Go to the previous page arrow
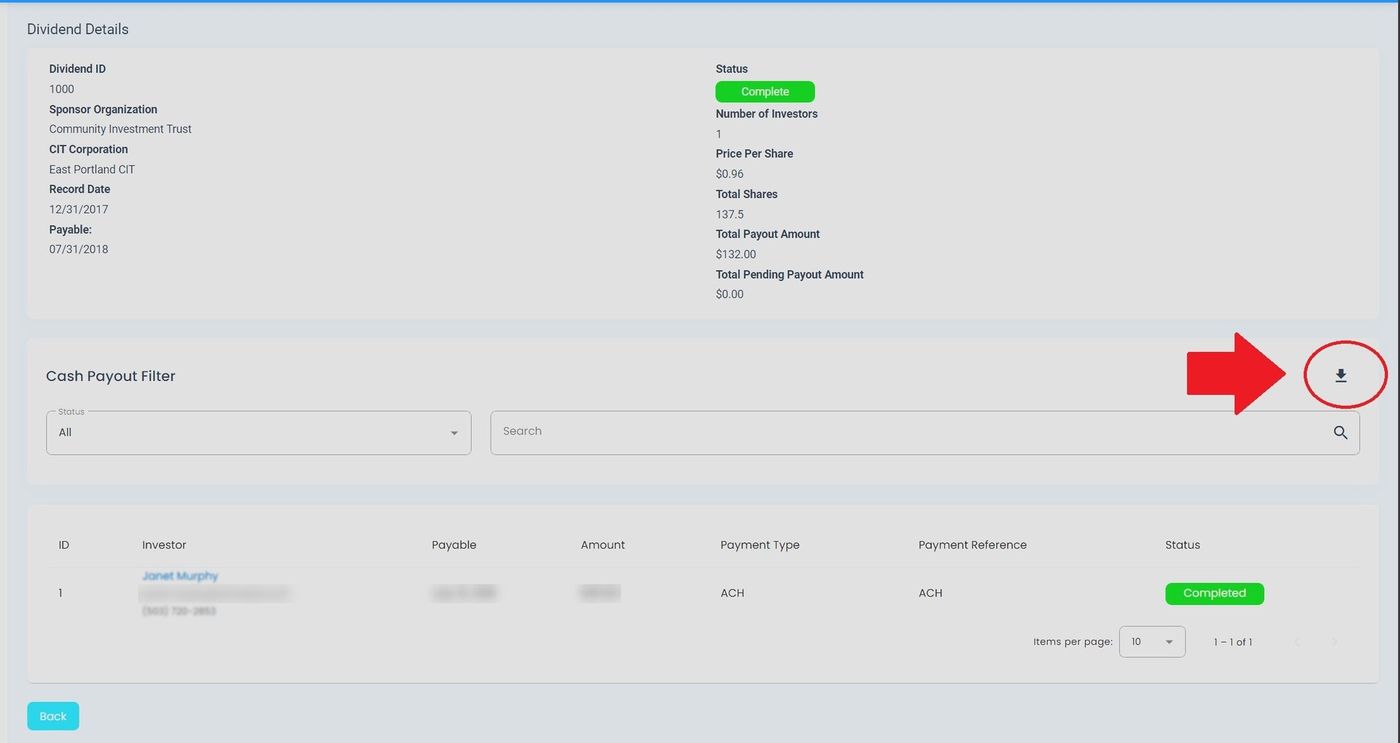1400x743 pixels. point(1297,642)
